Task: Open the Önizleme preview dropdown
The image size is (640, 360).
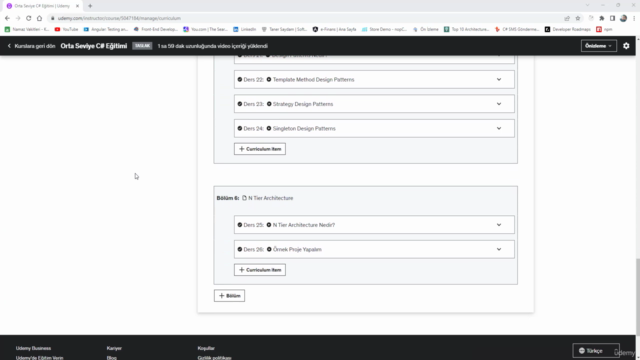Action: [x=598, y=46]
